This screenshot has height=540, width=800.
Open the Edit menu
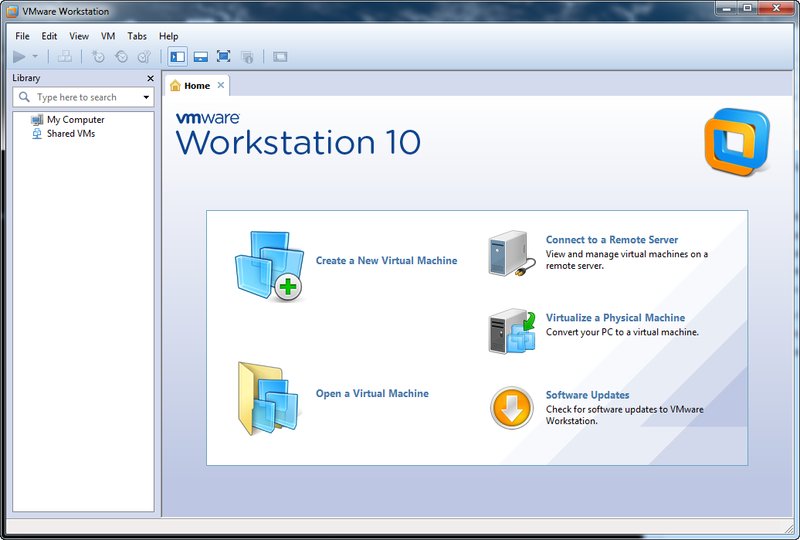tap(49, 36)
